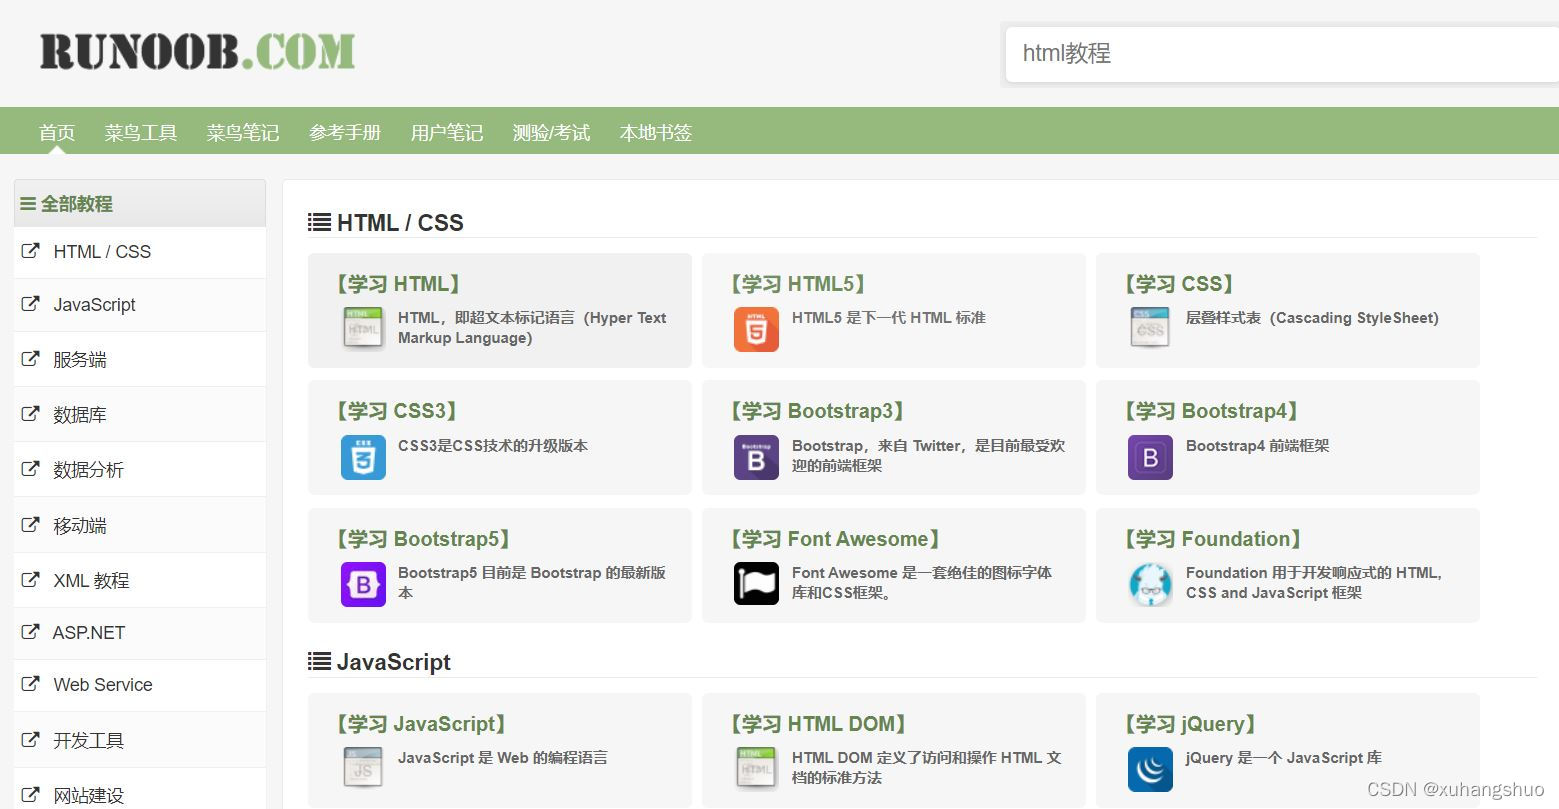1559x809 pixels.
Task: Click the orange HTML5 shield icon
Action: point(756,329)
